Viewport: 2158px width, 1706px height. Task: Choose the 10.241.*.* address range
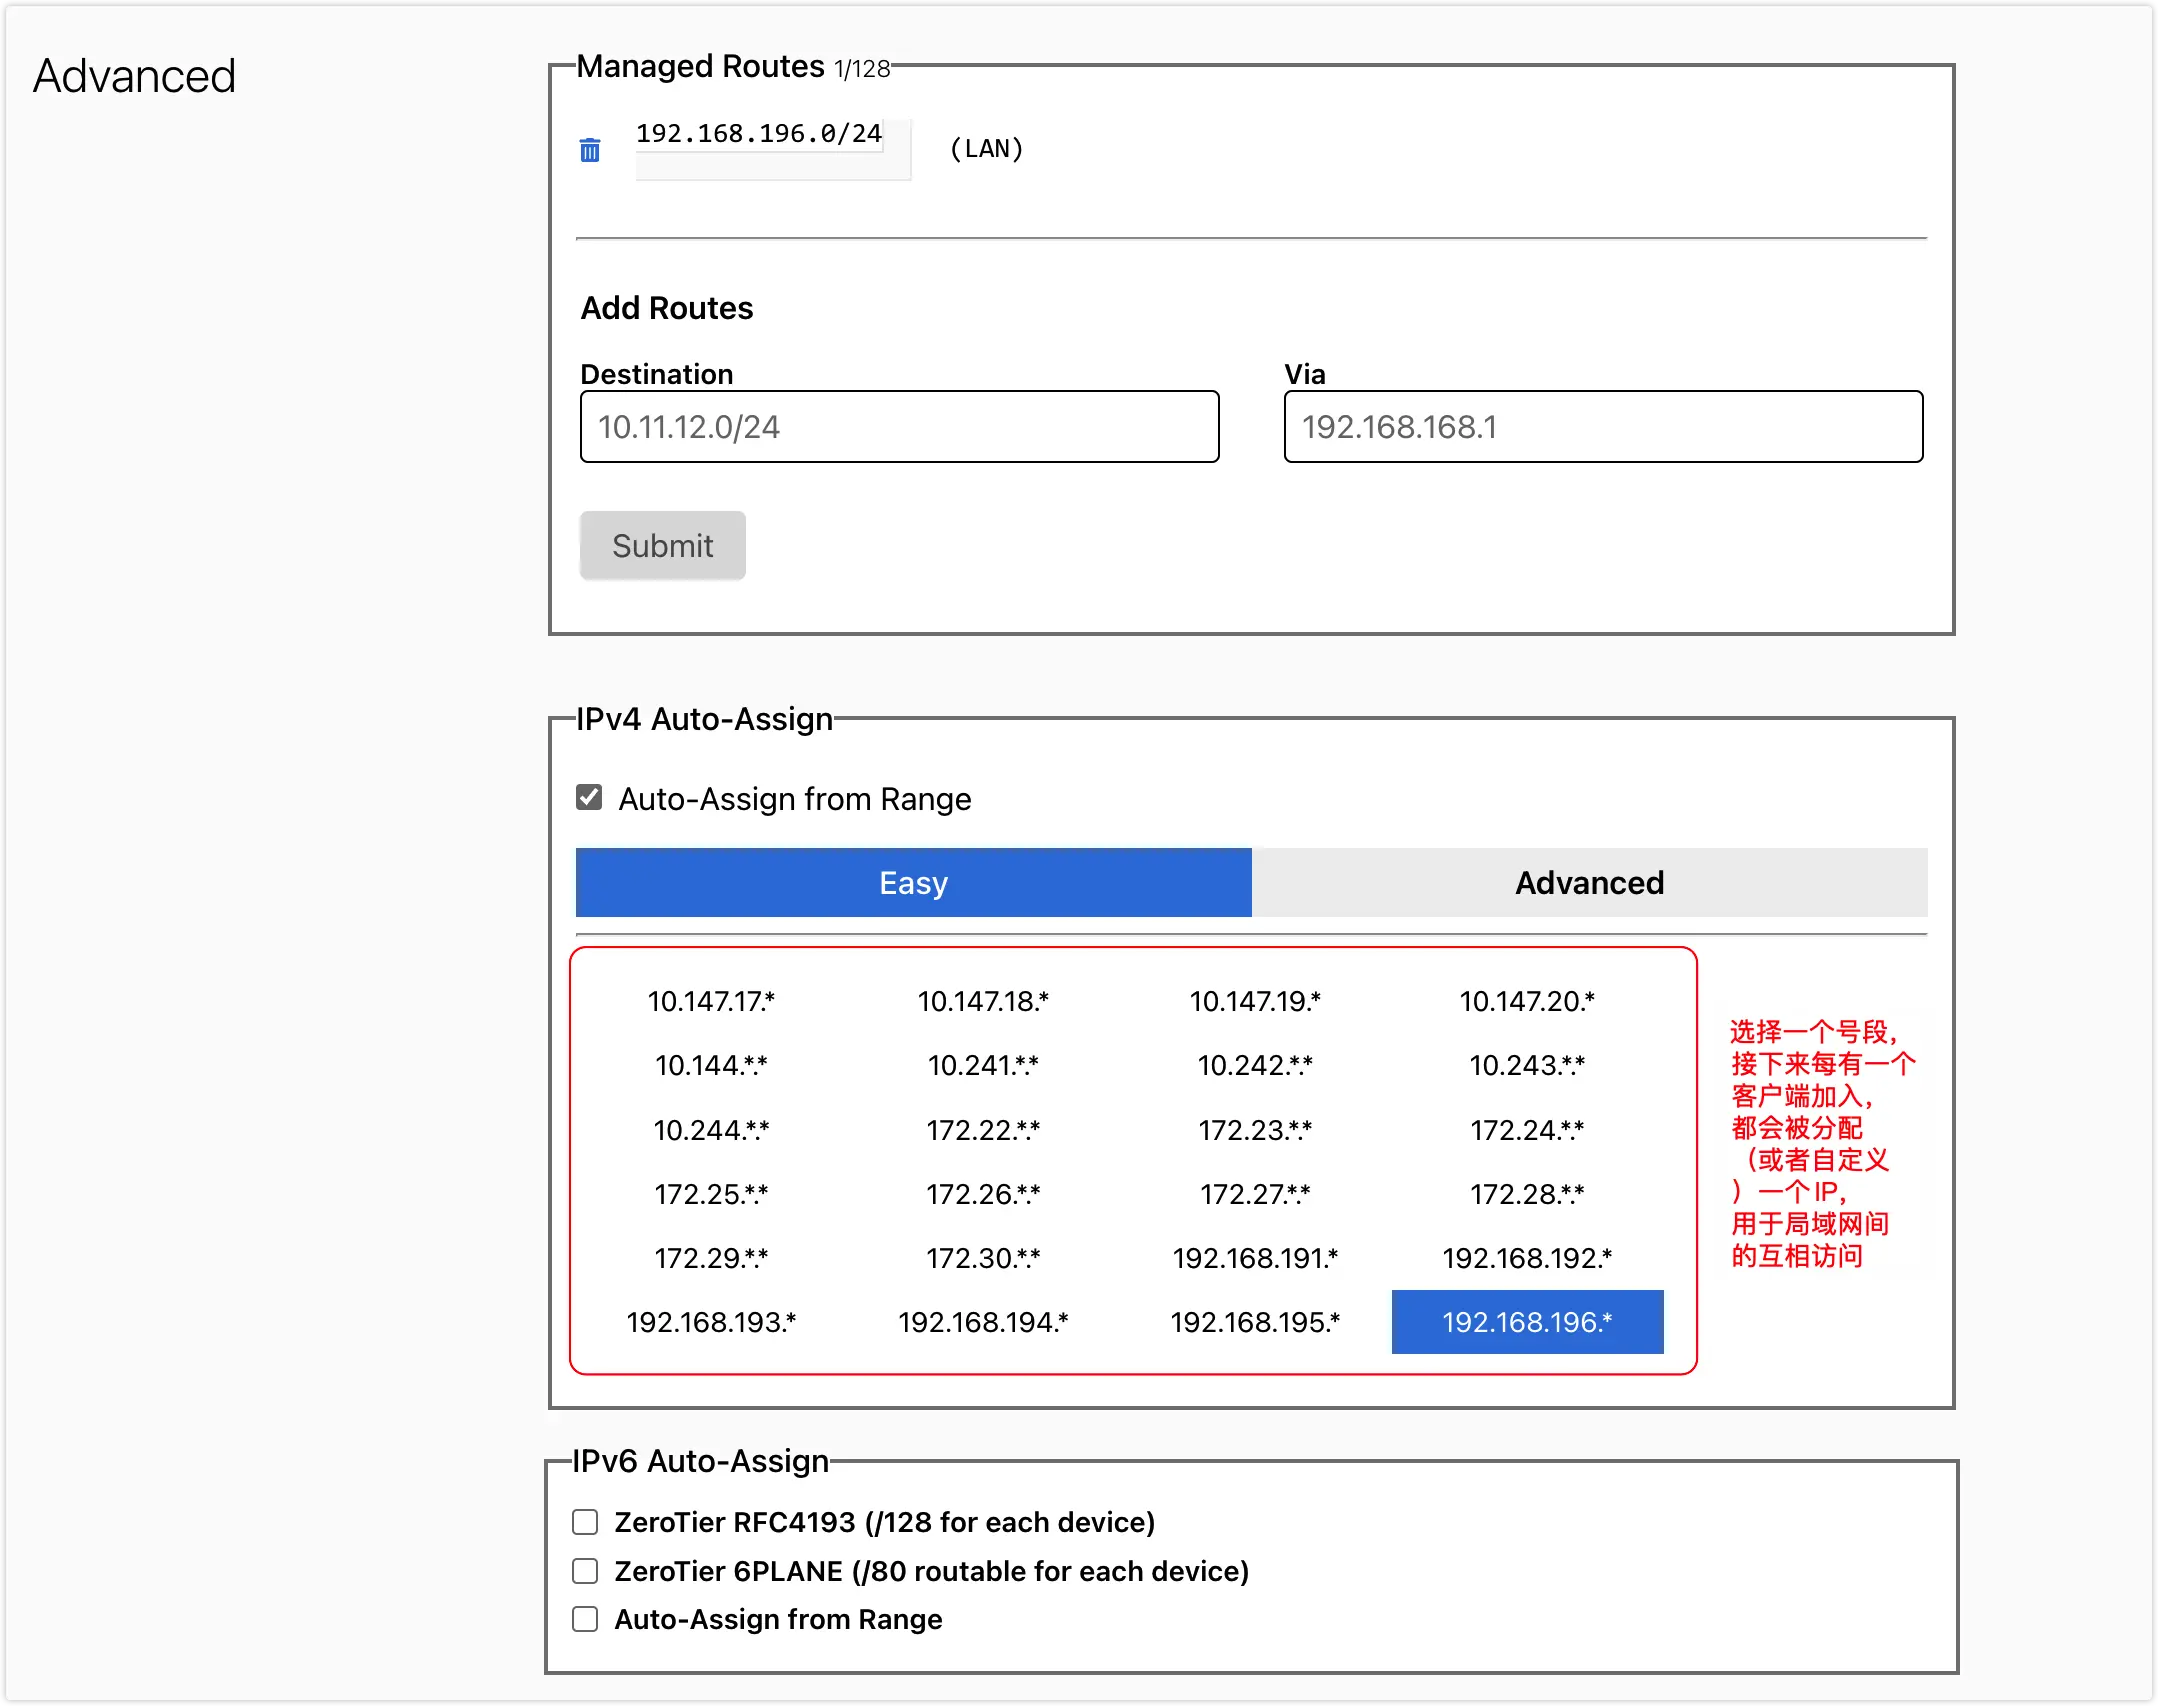point(983,1066)
